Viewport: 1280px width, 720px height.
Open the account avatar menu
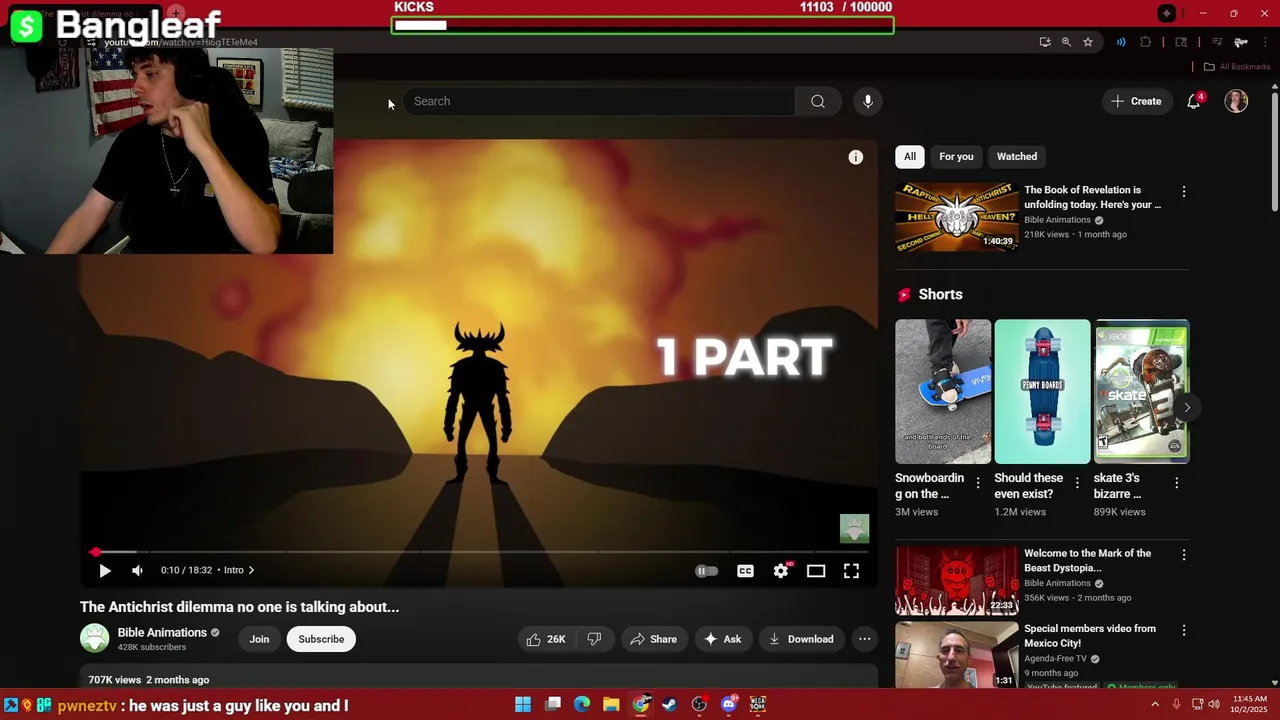(x=1237, y=101)
